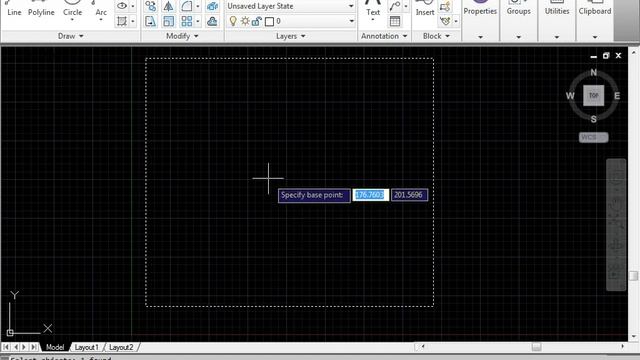Expand the Layers panel
This screenshot has width=640, height=360.
291,36
